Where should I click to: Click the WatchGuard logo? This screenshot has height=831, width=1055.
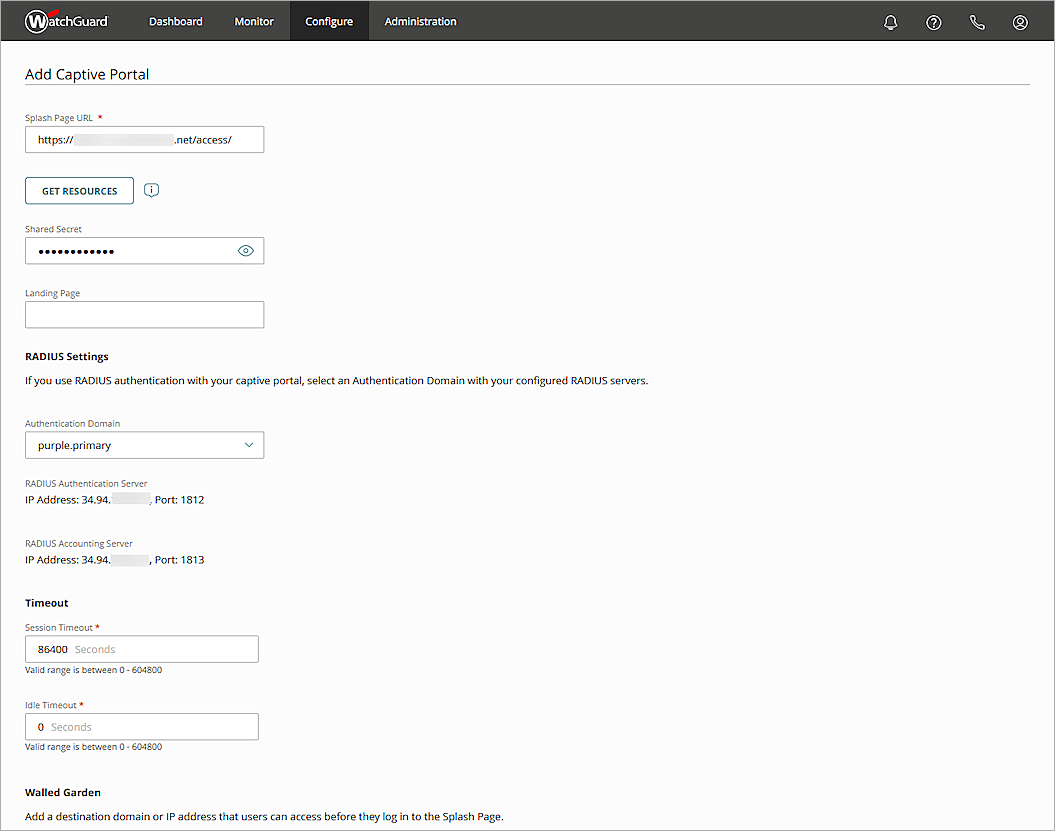point(66,20)
